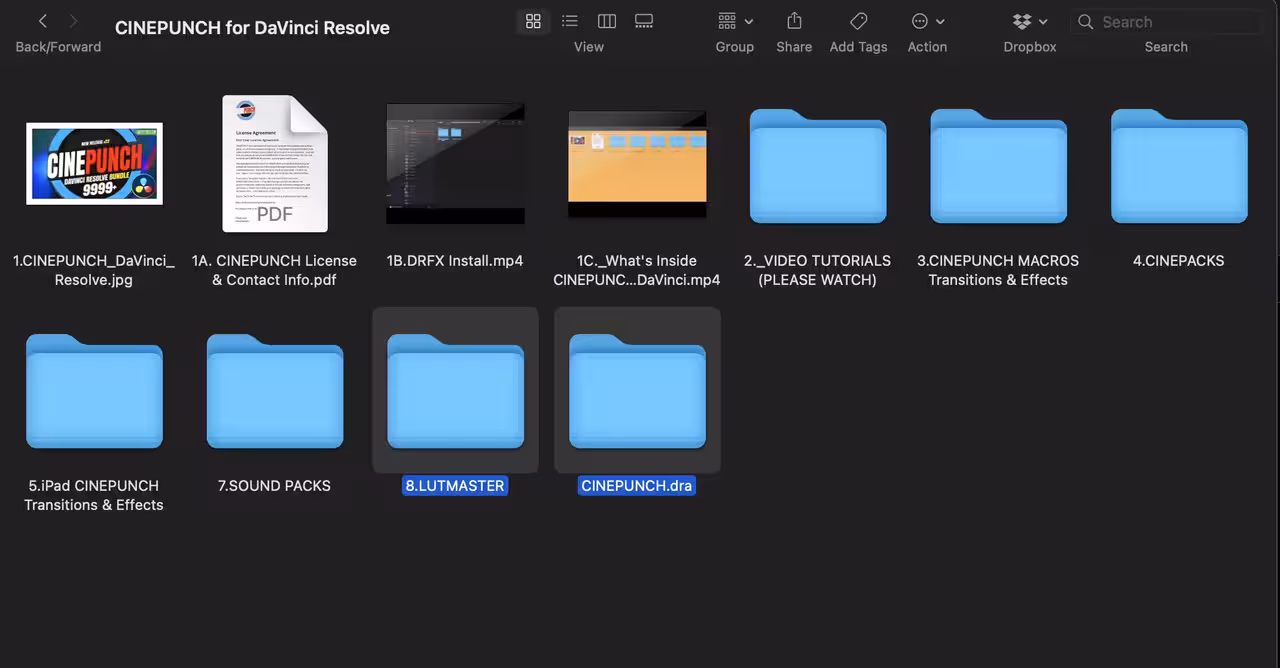
Task: Open the Group options dropdown
Action: tap(735, 21)
